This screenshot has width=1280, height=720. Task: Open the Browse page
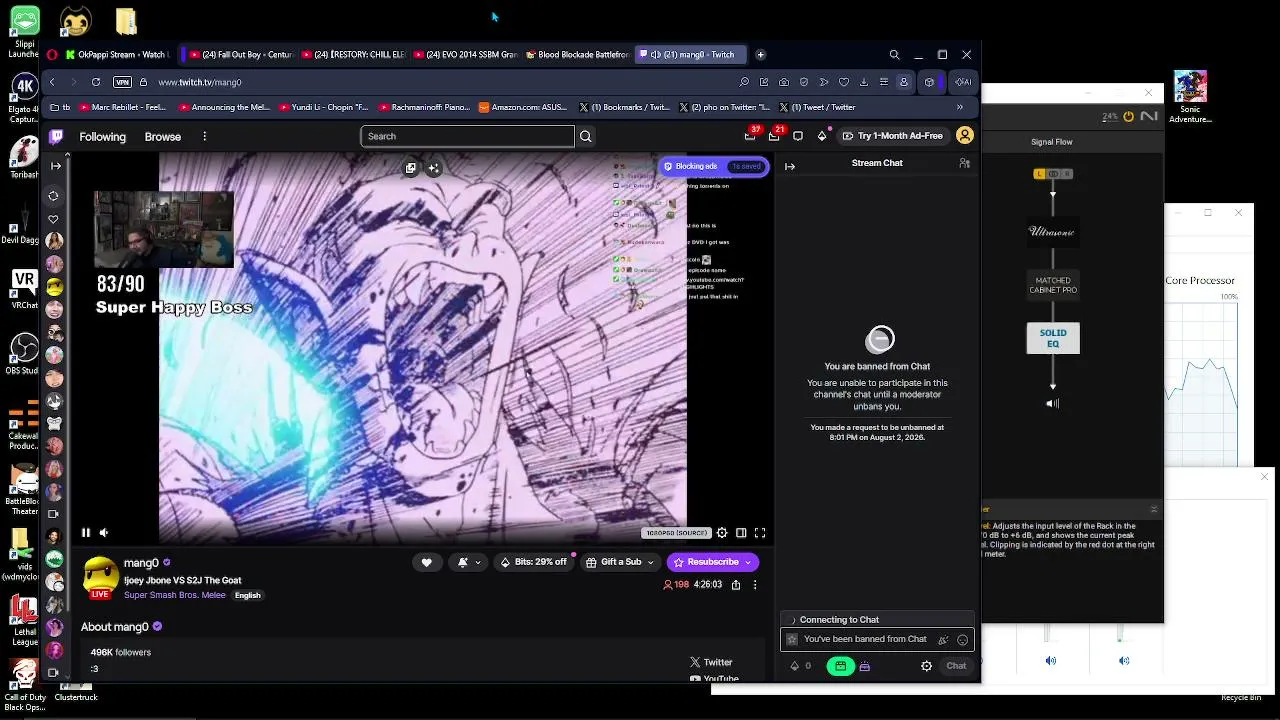pyautogui.click(x=163, y=137)
